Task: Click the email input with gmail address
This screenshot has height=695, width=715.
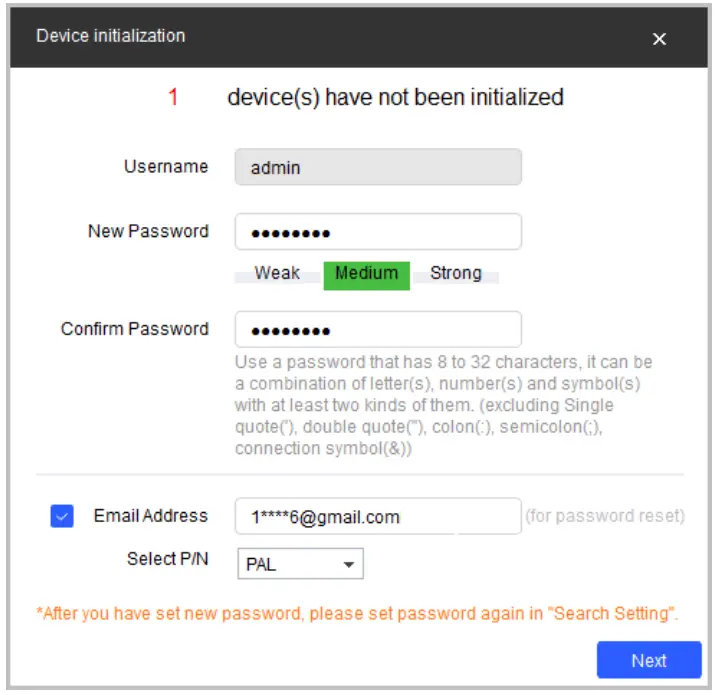Action: tap(378, 517)
